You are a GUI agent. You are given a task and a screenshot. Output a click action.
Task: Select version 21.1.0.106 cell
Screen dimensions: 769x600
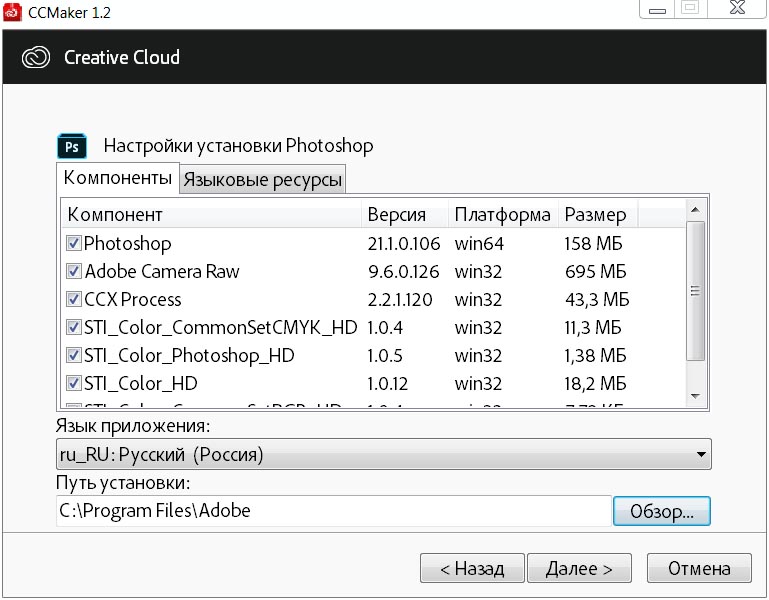click(x=404, y=244)
